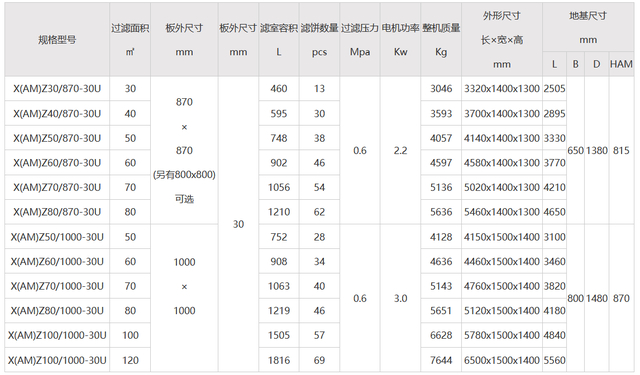Click model X(AM)Z80/1000-30U

57,311
